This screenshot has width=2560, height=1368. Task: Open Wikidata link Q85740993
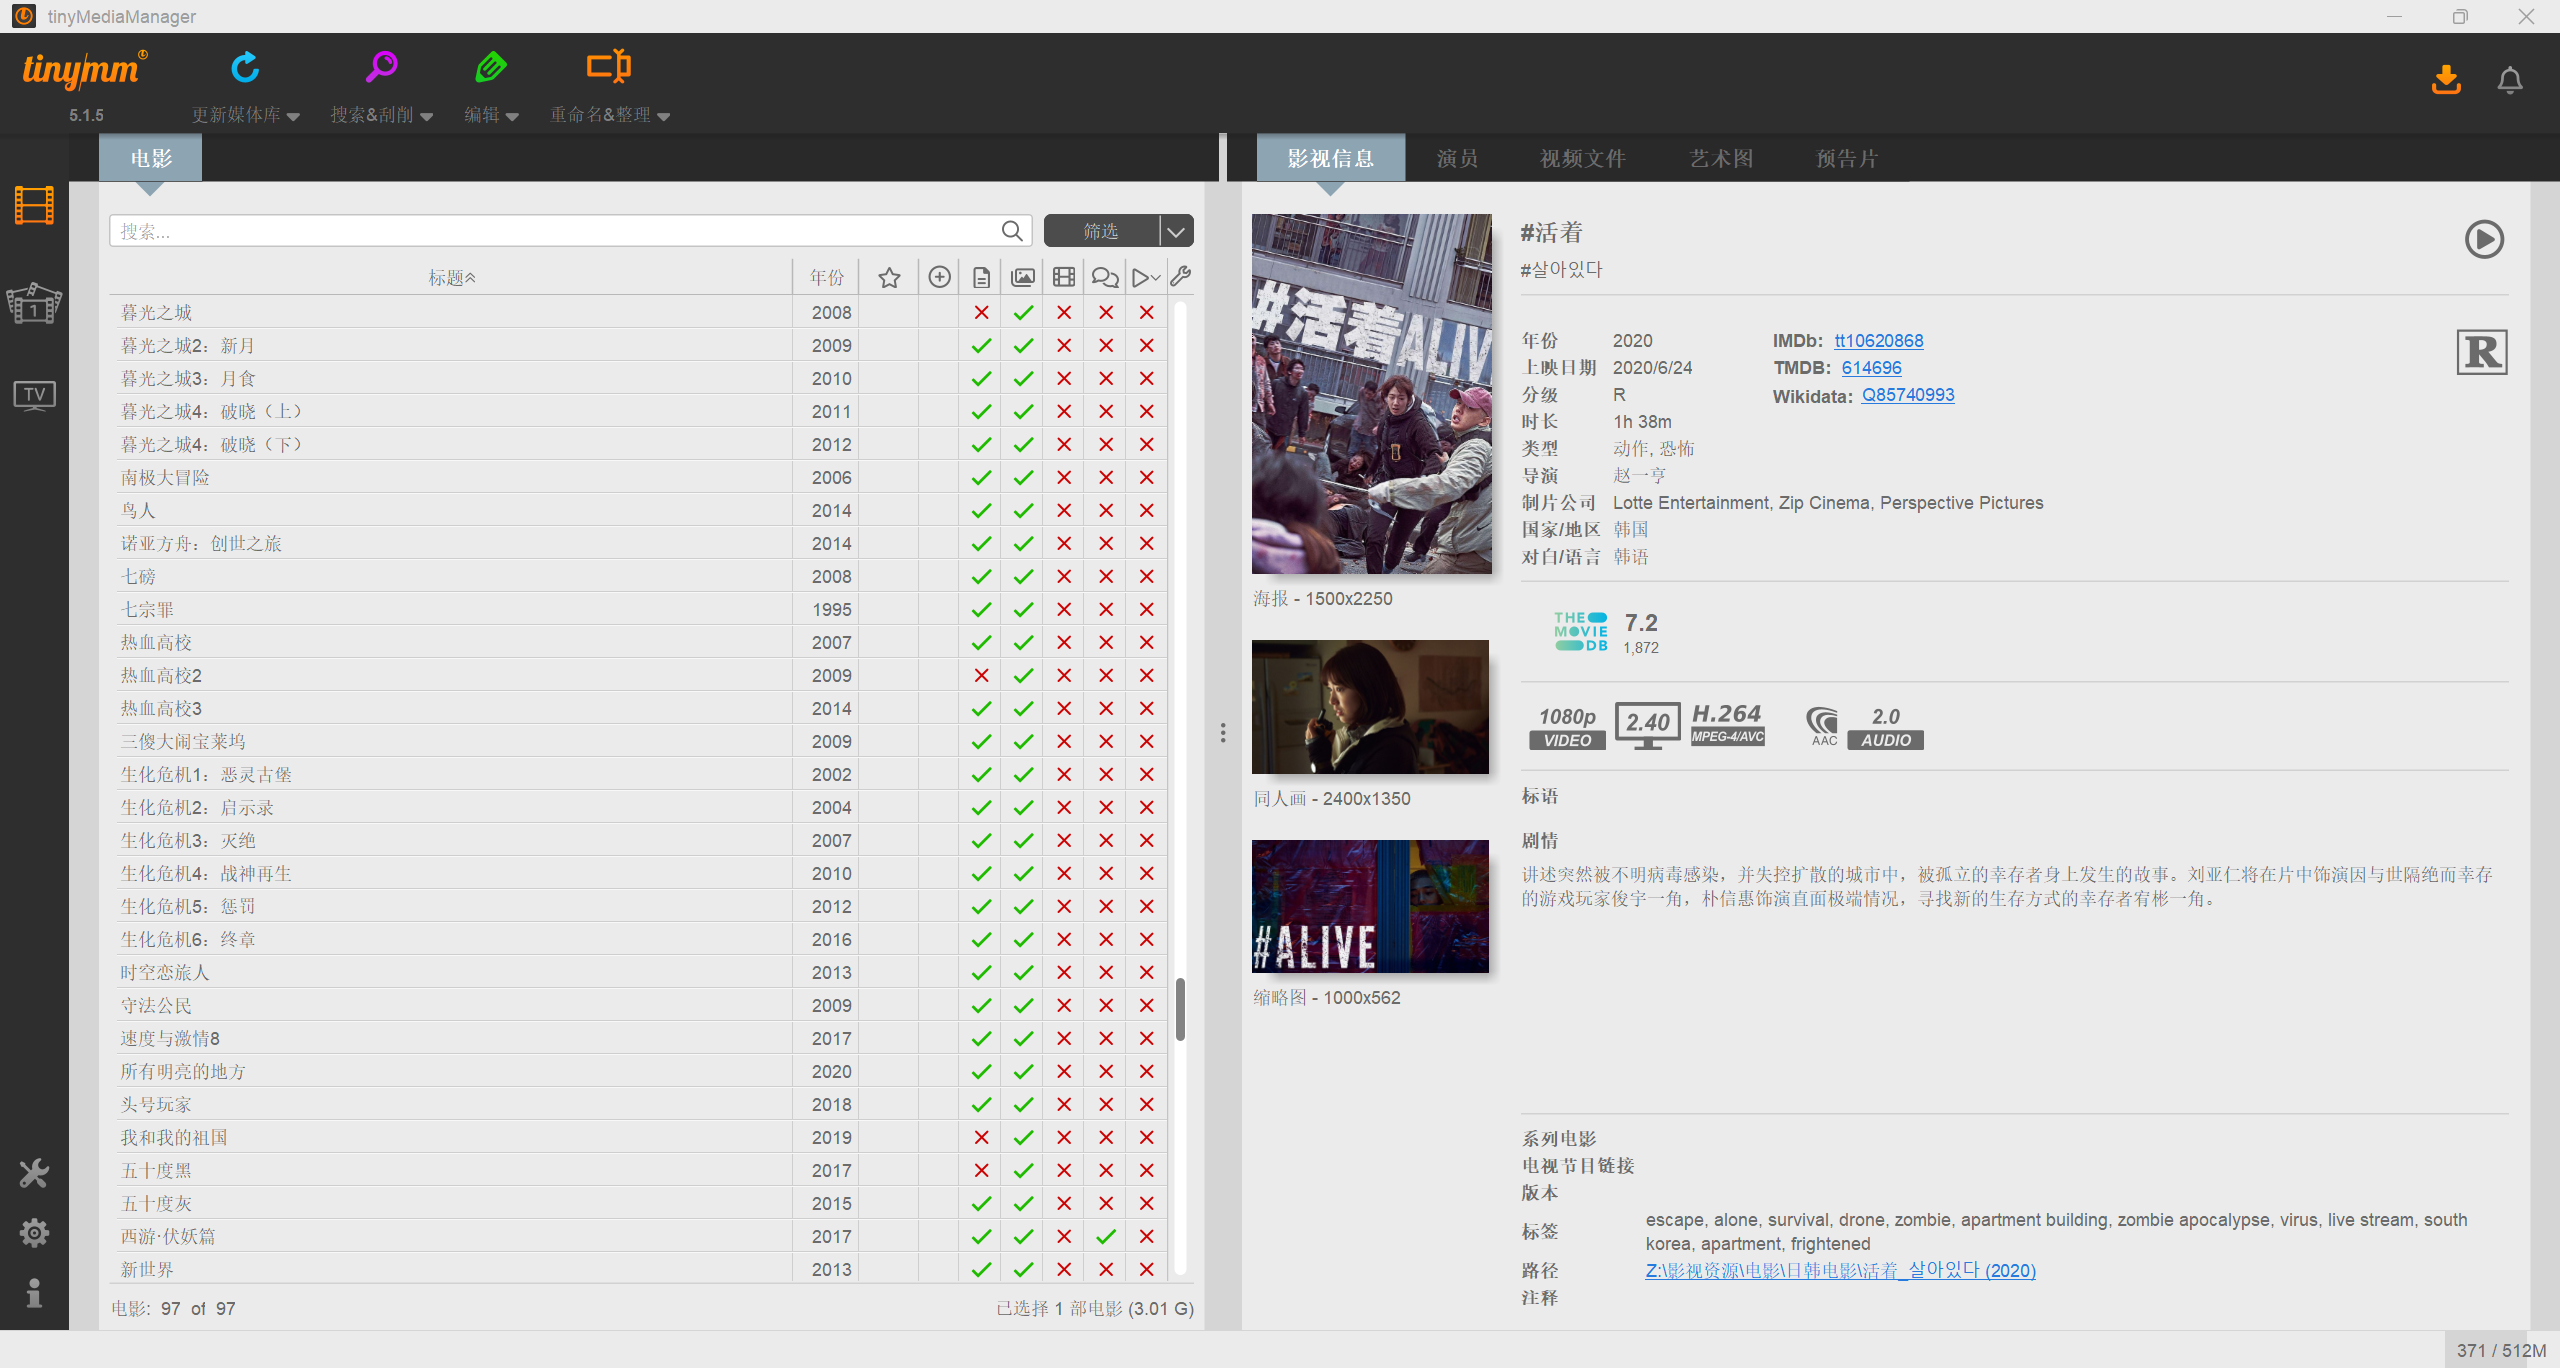click(x=1908, y=395)
